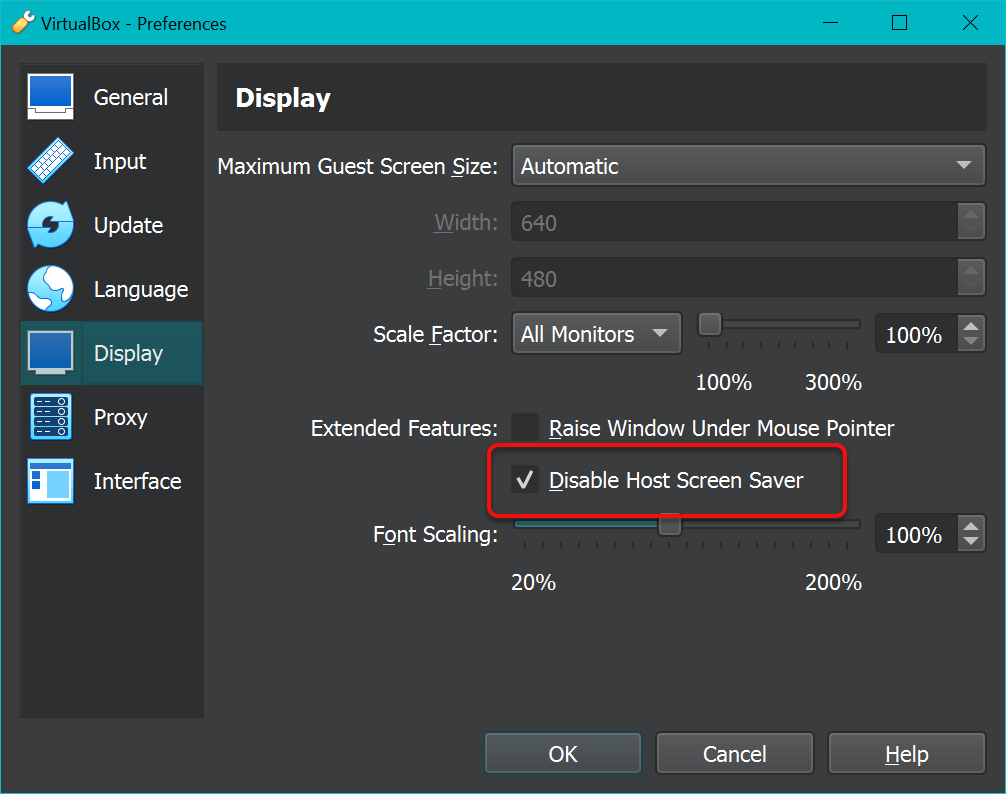Enable Raise Window Under Mouse Pointer
Image resolution: width=1006 pixels, height=794 pixels.
[x=526, y=428]
